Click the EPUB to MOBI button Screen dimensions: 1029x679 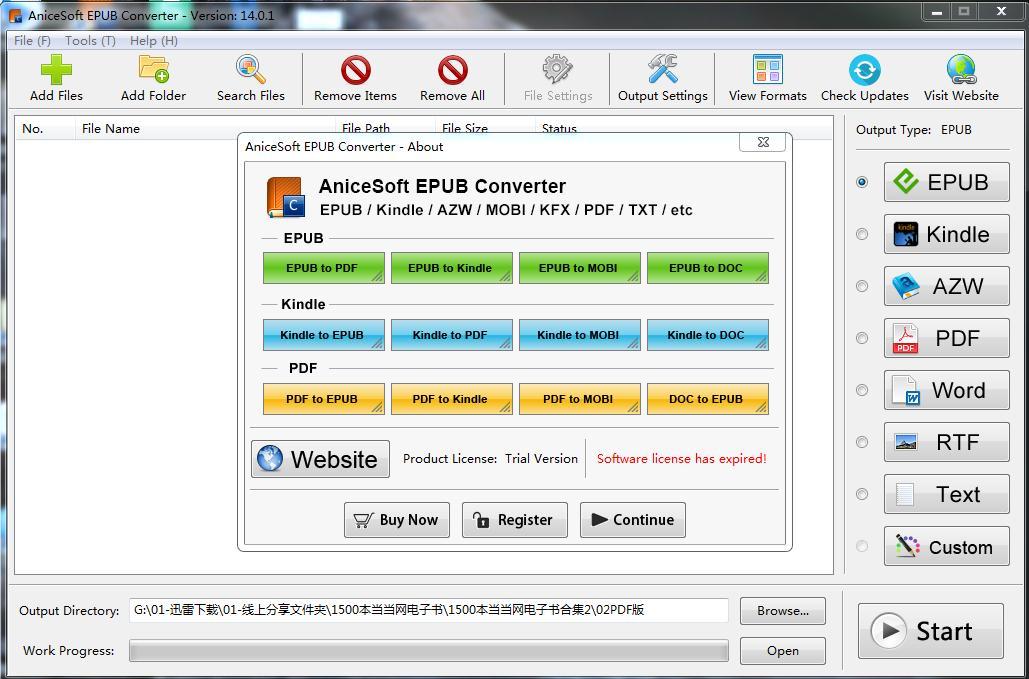pos(579,268)
